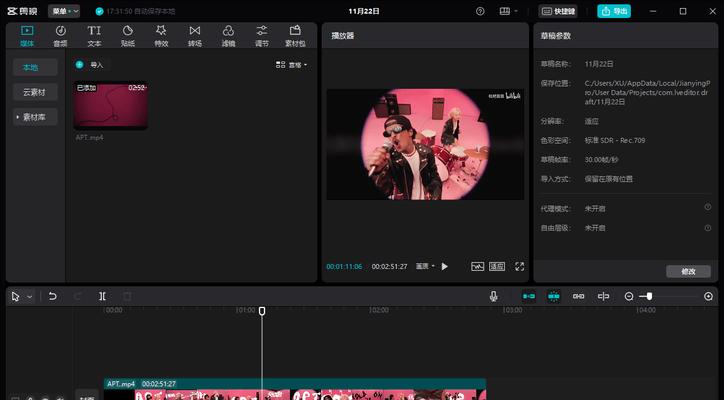Screen dimensions: 724x400
Task: Click the 导入 import plus icon
Action: click(79, 65)
